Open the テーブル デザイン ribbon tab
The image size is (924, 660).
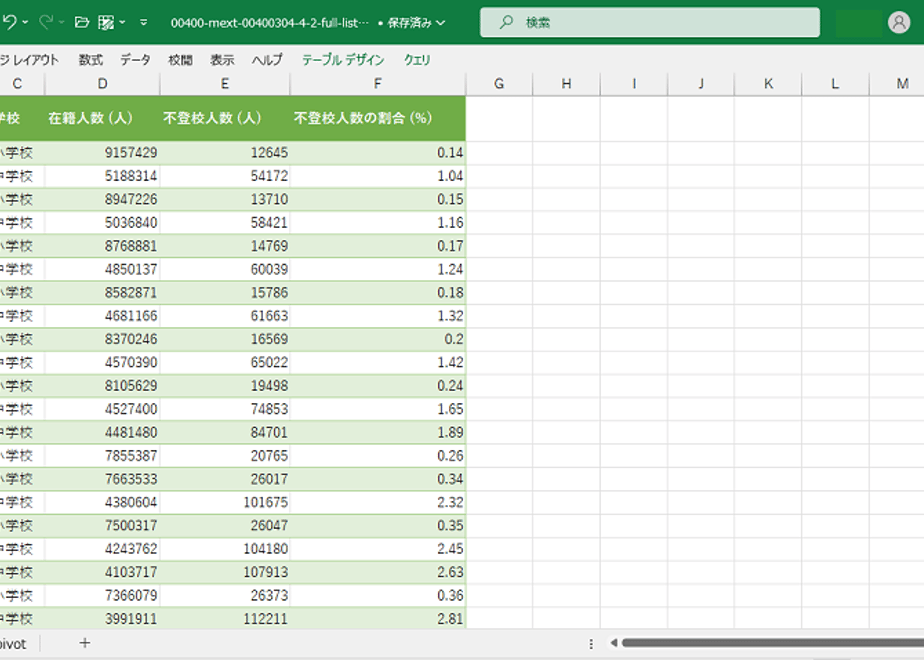(343, 60)
